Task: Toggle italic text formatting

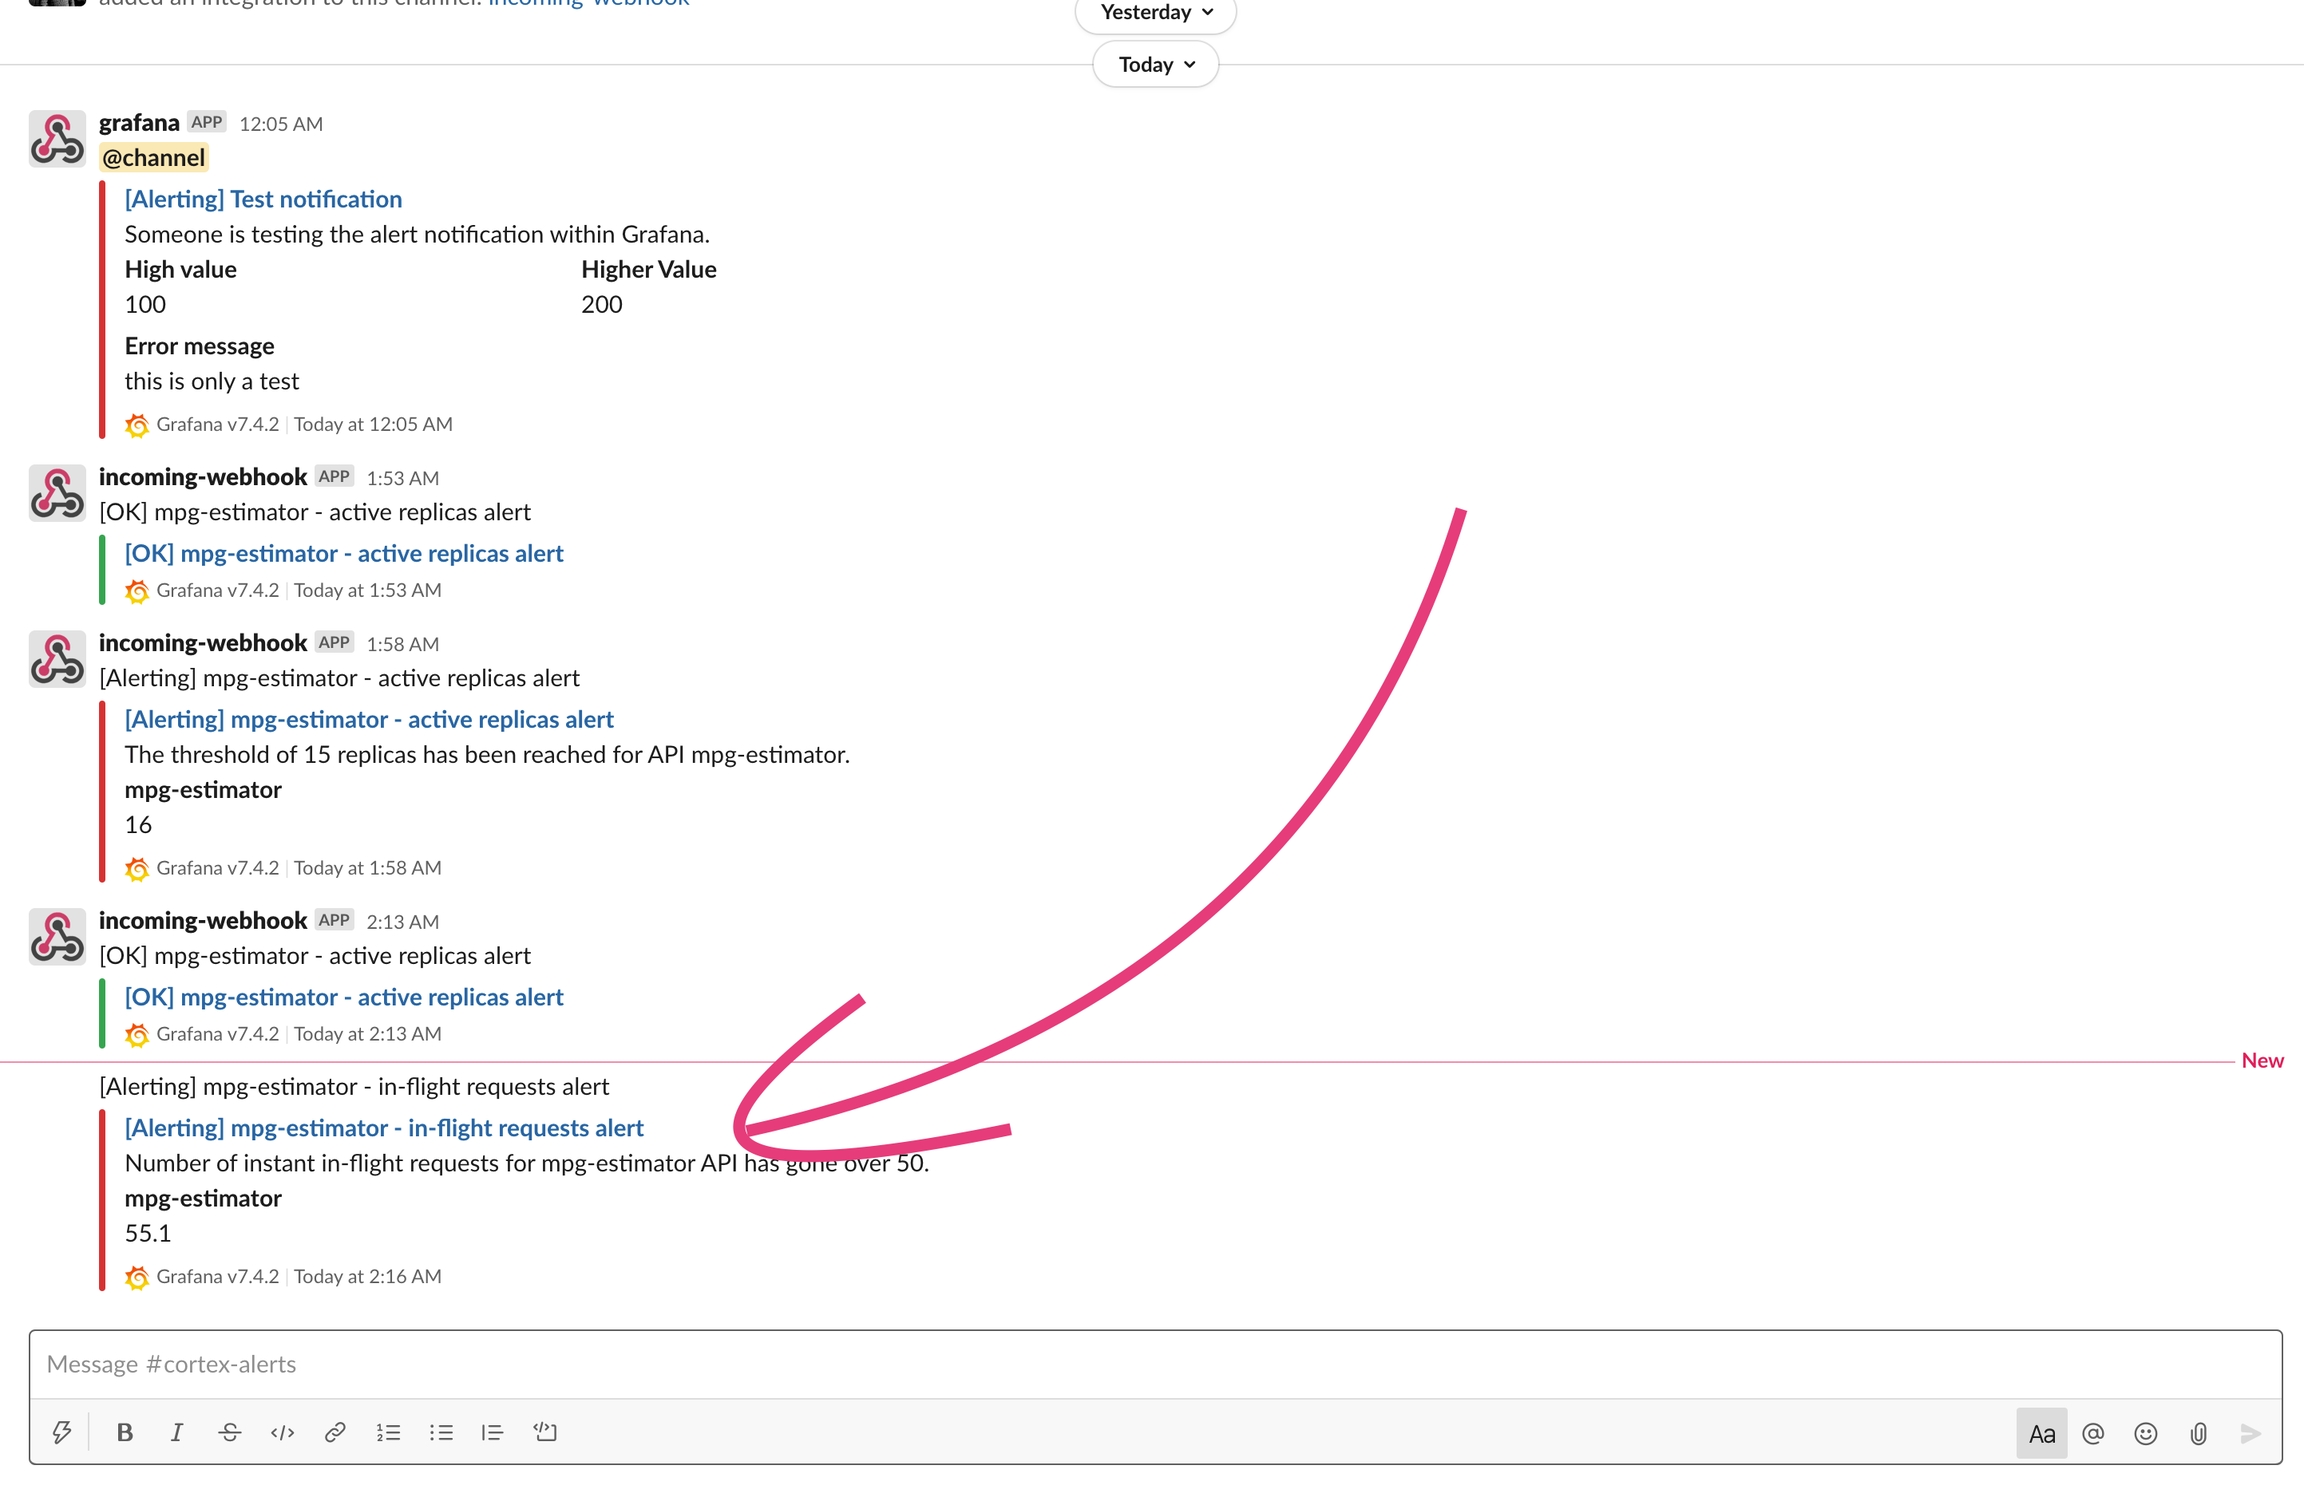Action: 176,1432
